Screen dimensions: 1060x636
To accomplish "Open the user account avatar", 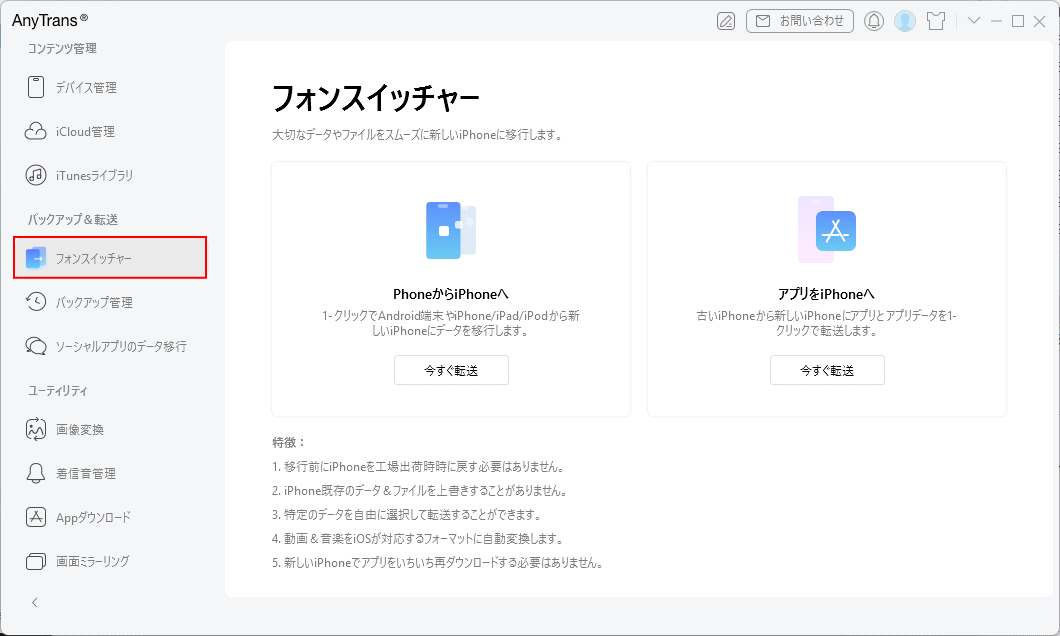I will coord(905,21).
